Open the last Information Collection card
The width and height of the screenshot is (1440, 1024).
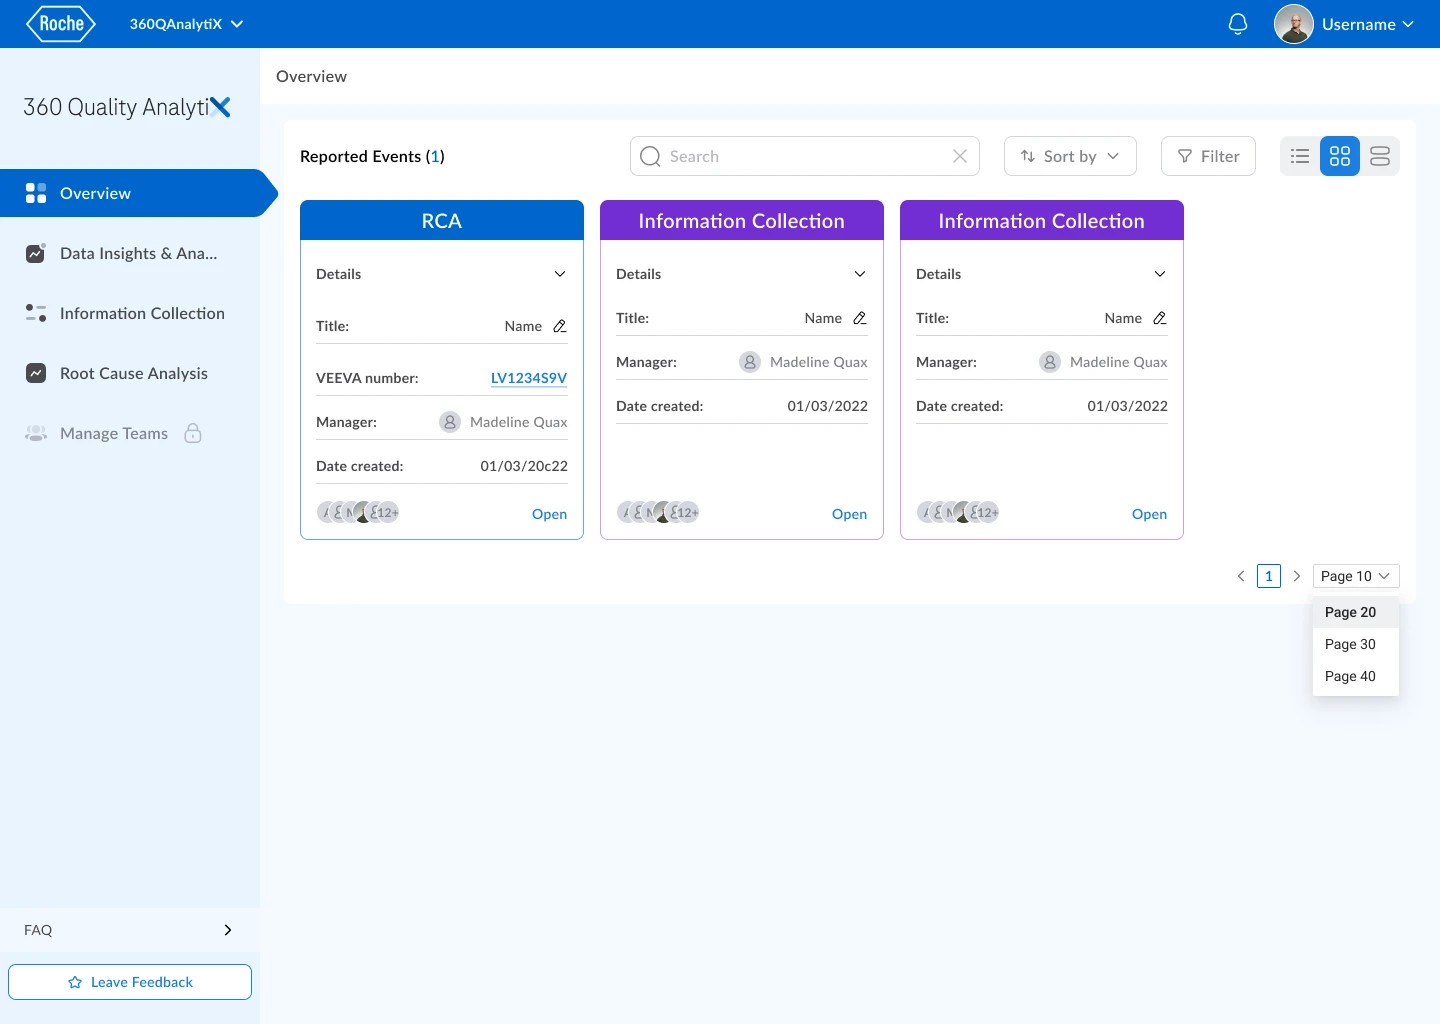tap(1149, 514)
